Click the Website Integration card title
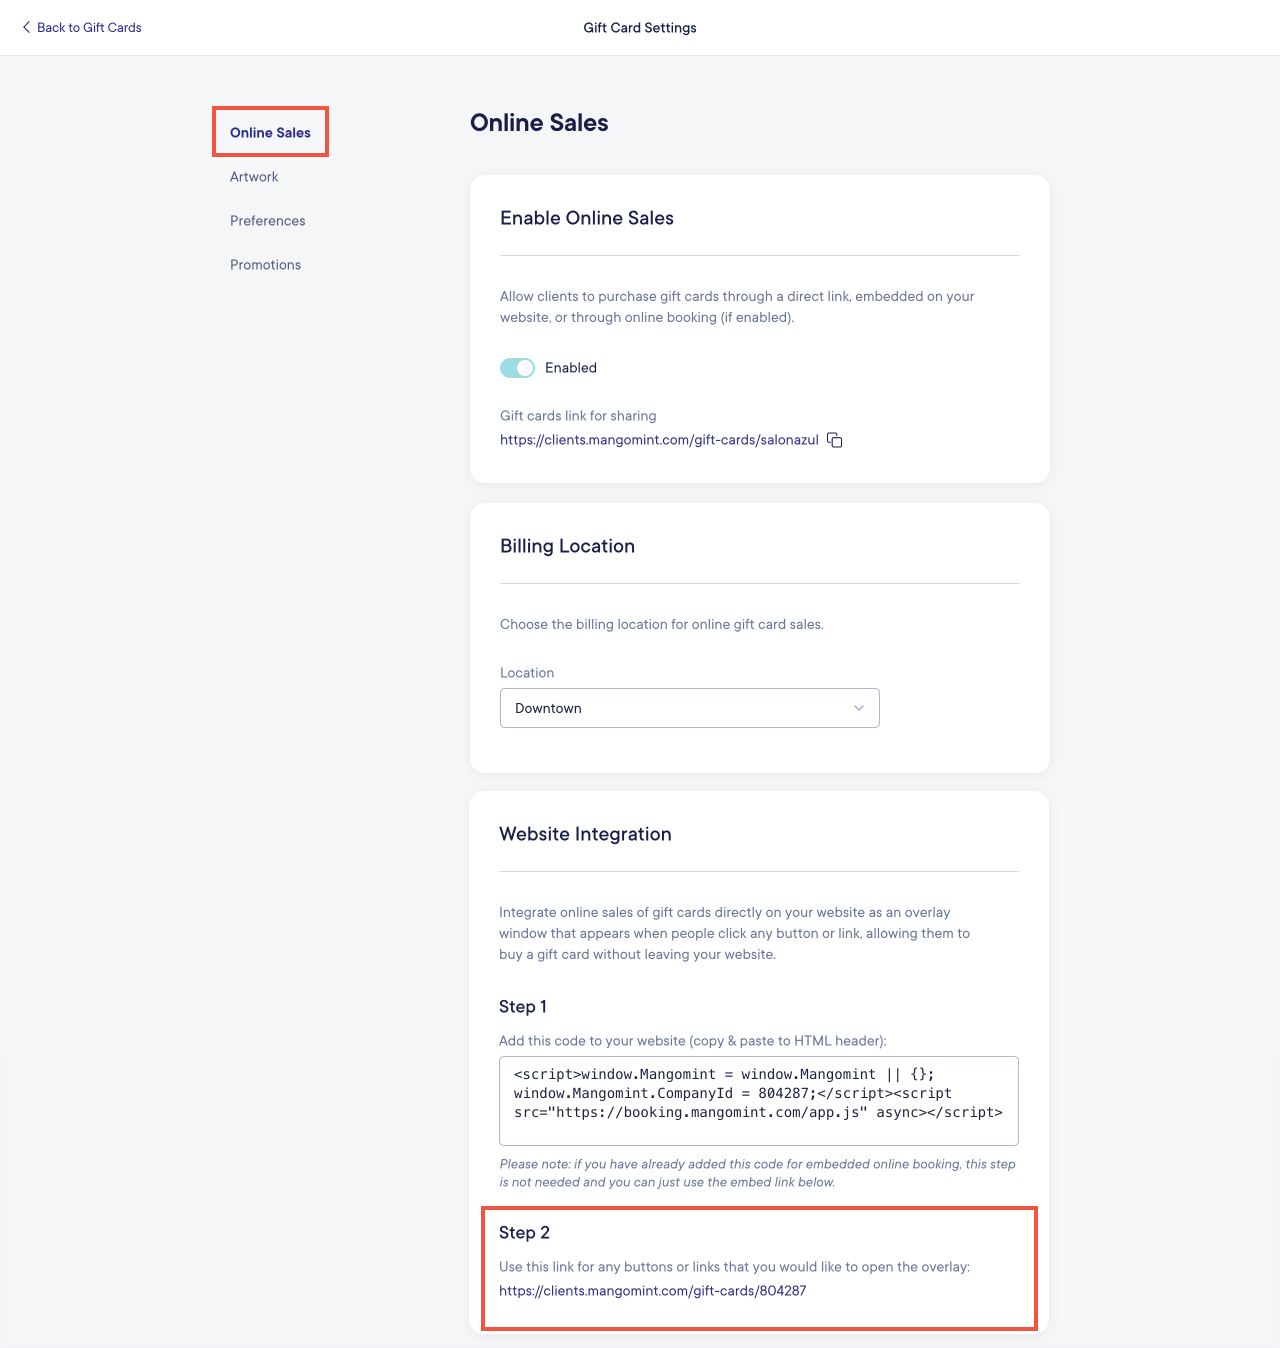 coord(585,834)
